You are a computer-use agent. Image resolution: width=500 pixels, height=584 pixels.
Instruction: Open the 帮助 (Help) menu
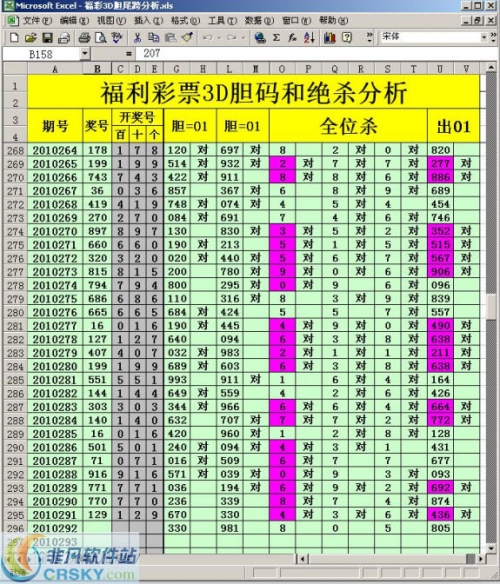tap(333, 20)
